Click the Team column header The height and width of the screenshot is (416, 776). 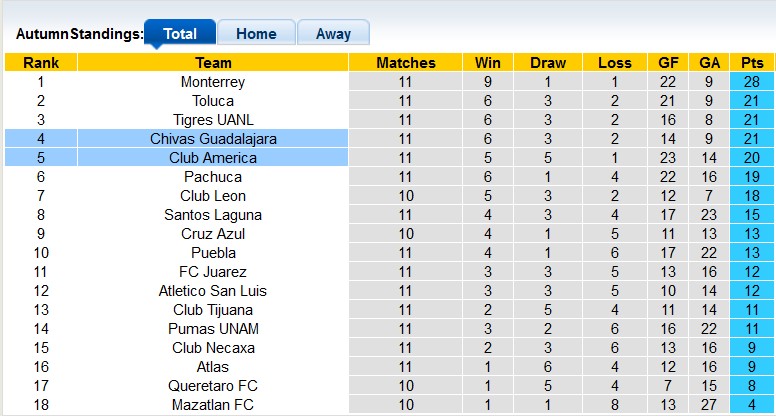pyautogui.click(x=213, y=63)
